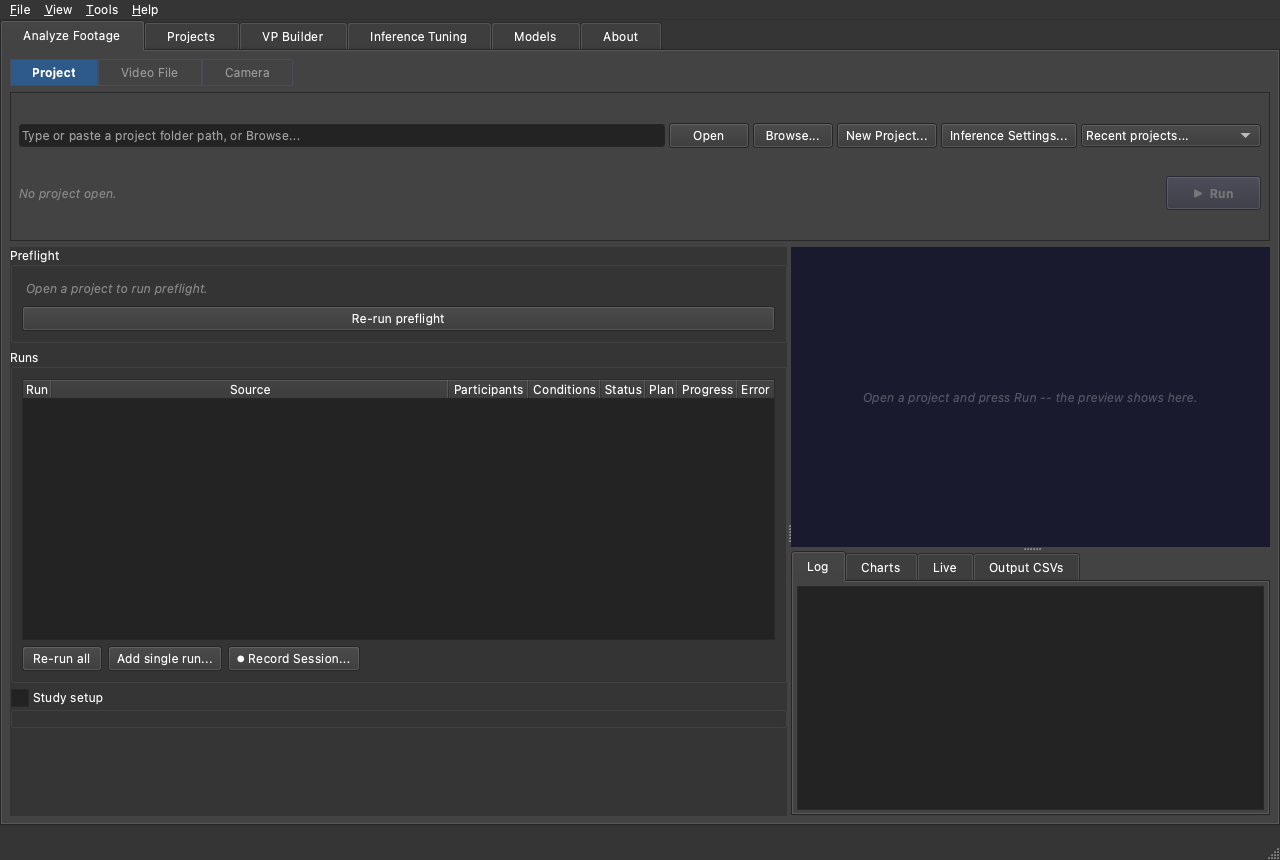Viewport: 1280px width, 860px height.
Task: Click the preview placeholder message text
Action: (x=1030, y=397)
